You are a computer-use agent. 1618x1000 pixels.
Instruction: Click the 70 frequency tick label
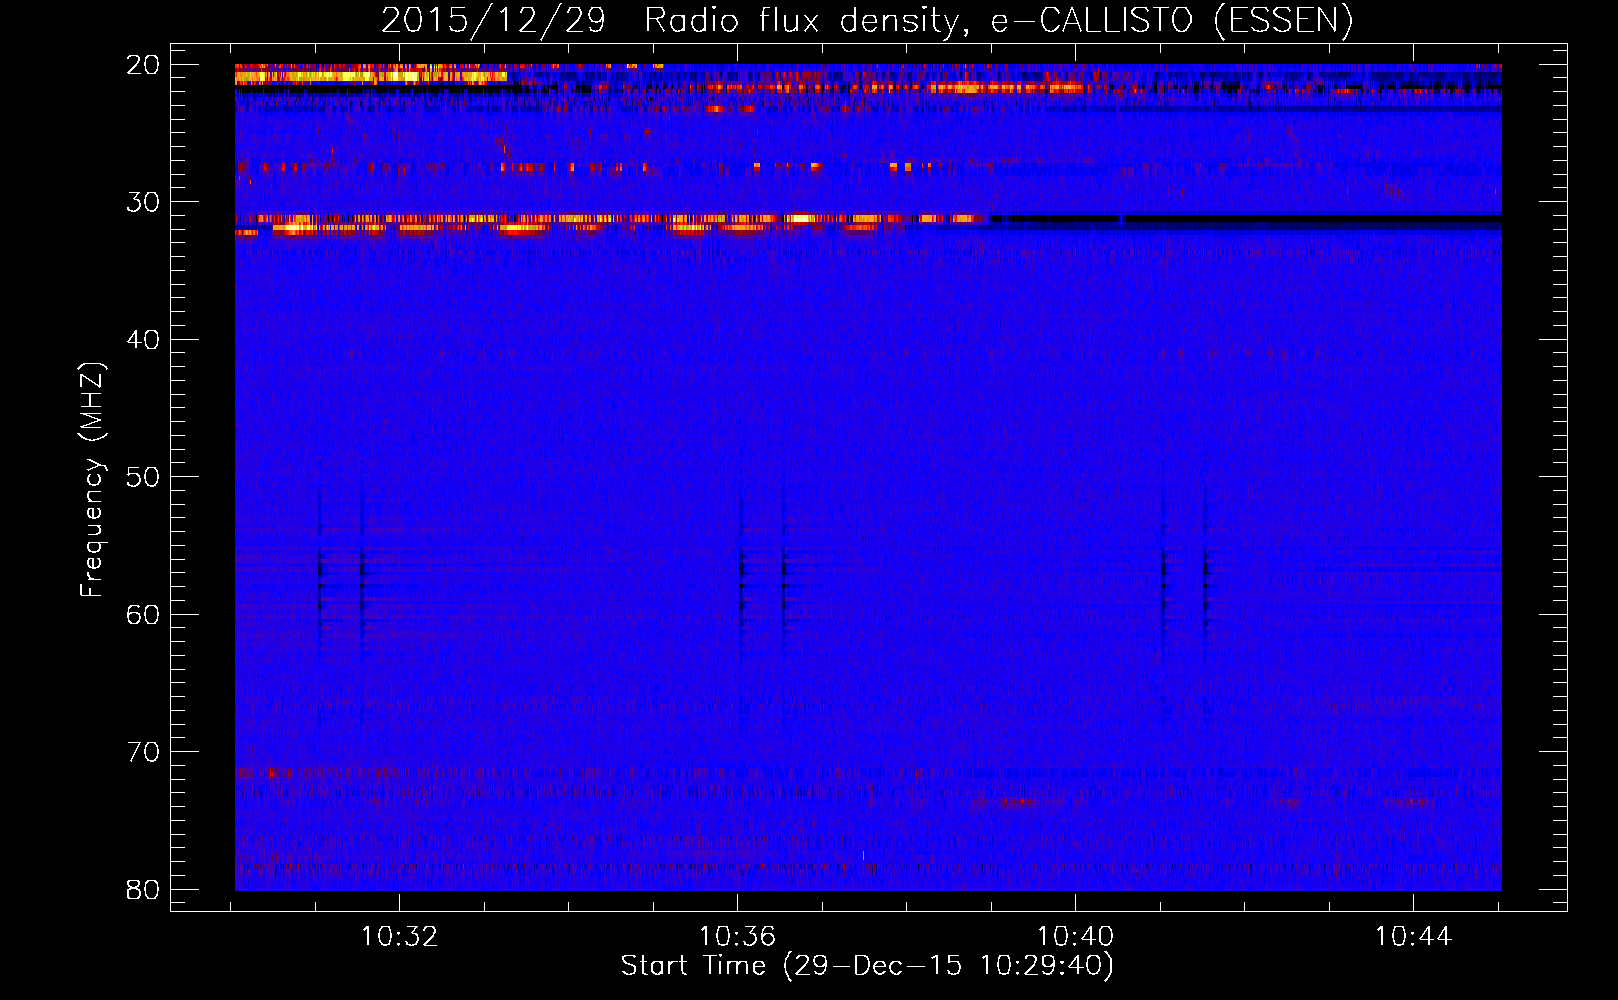(144, 752)
